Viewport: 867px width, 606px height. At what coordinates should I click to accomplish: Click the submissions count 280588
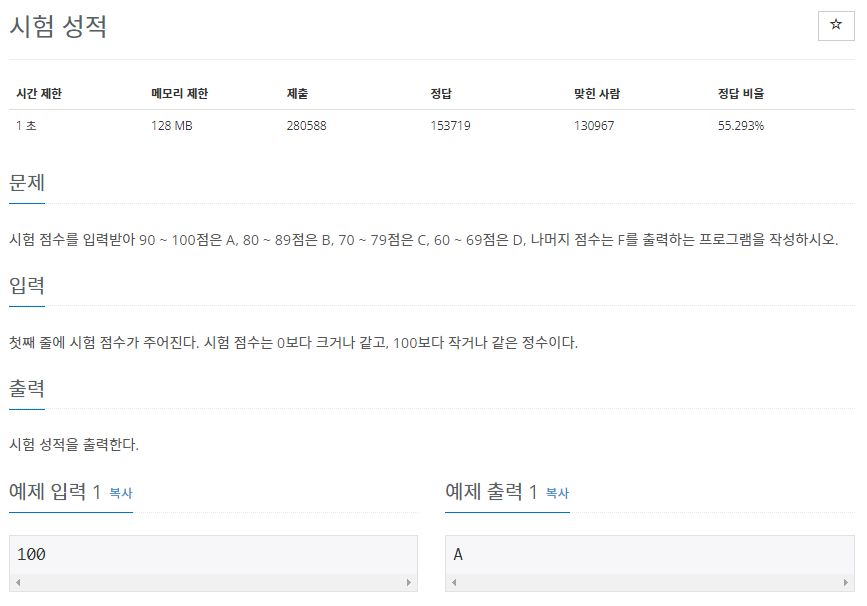click(306, 126)
